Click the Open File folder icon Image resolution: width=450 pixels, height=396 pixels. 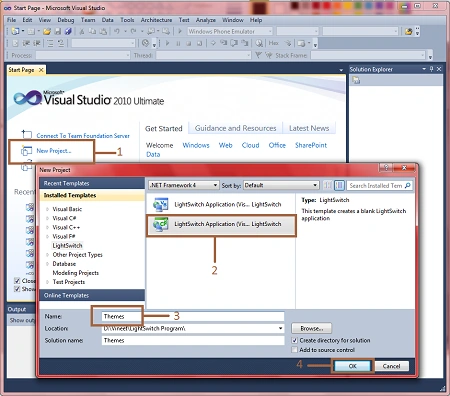(x=47, y=31)
